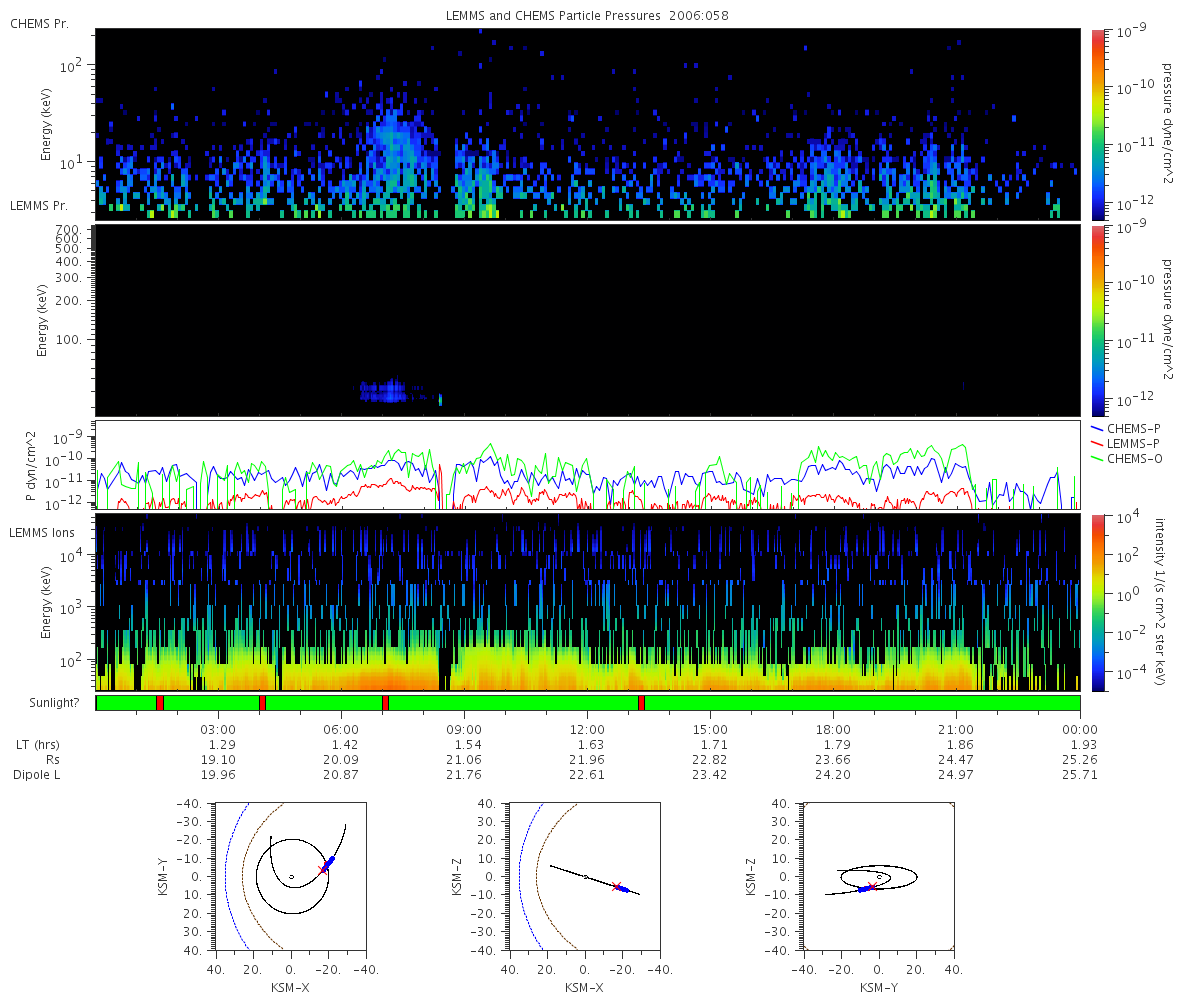This screenshot has width=1200, height=1000.
Task: Click the last red segment in the Sunlight bar
Action: tap(641, 703)
